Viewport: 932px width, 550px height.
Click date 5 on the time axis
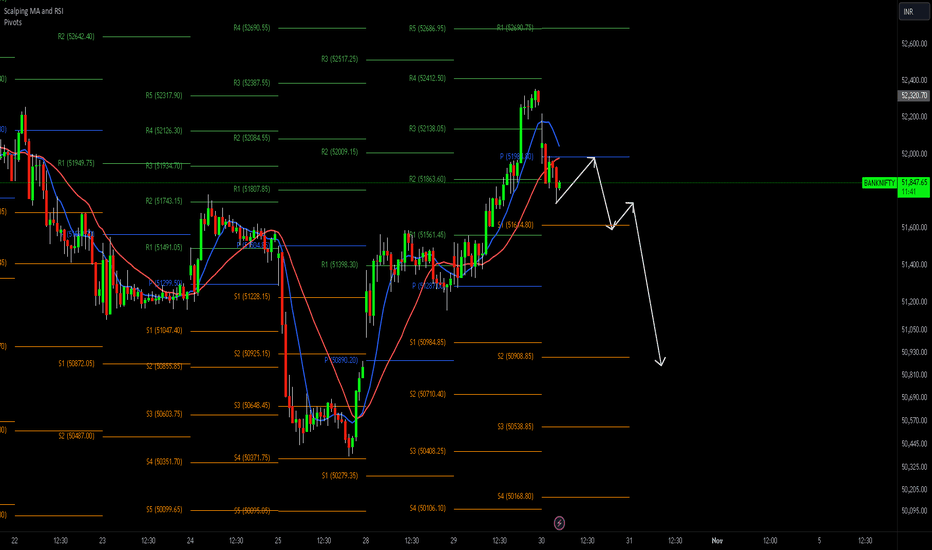pos(819,540)
